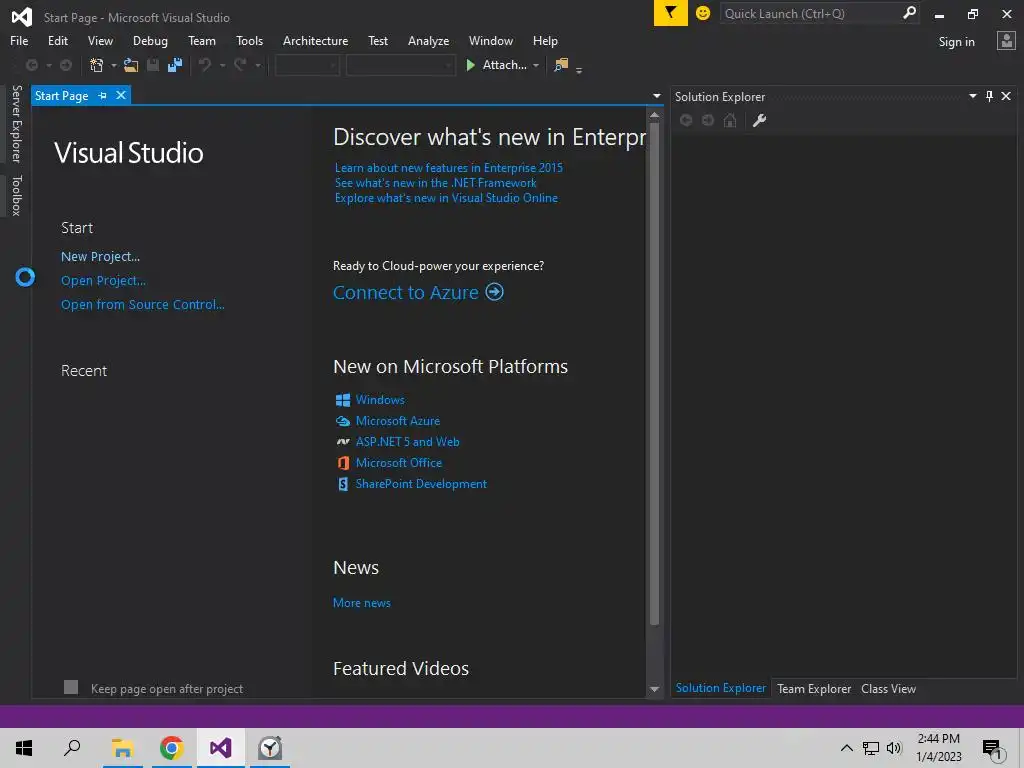
Task: Open the Redo history dropdown arrow
Action: [x=258, y=65]
